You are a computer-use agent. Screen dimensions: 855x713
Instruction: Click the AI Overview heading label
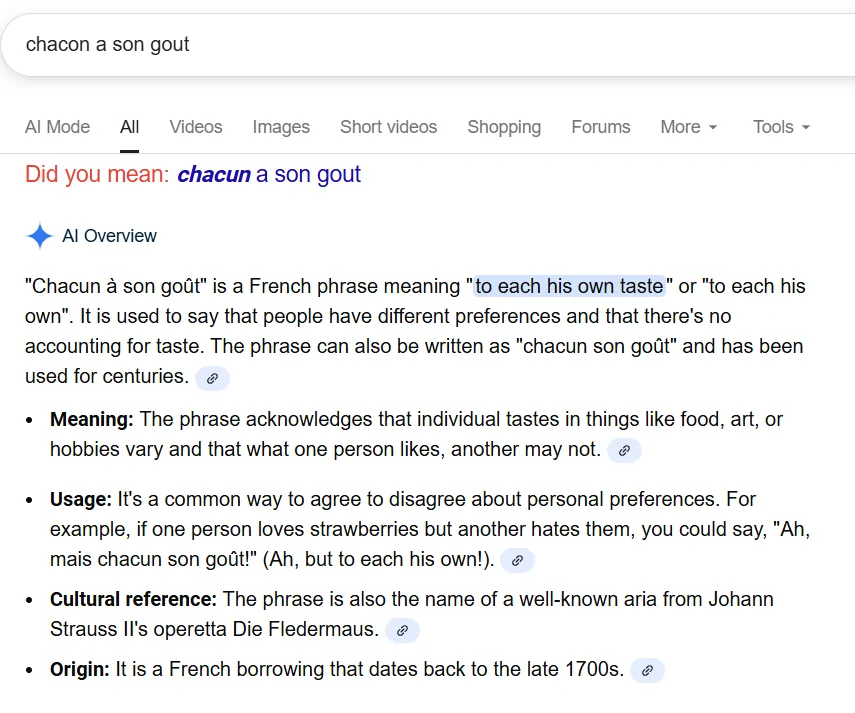pyautogui.click(x=109, y=236)
